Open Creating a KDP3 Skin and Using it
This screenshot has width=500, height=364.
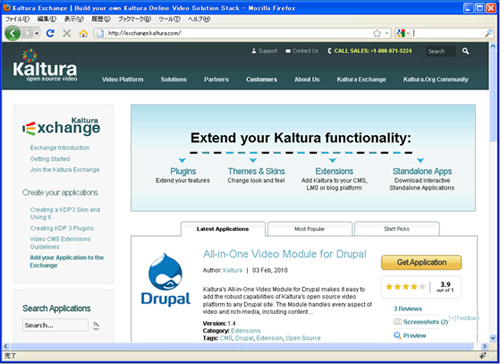[x=65, y=213]
